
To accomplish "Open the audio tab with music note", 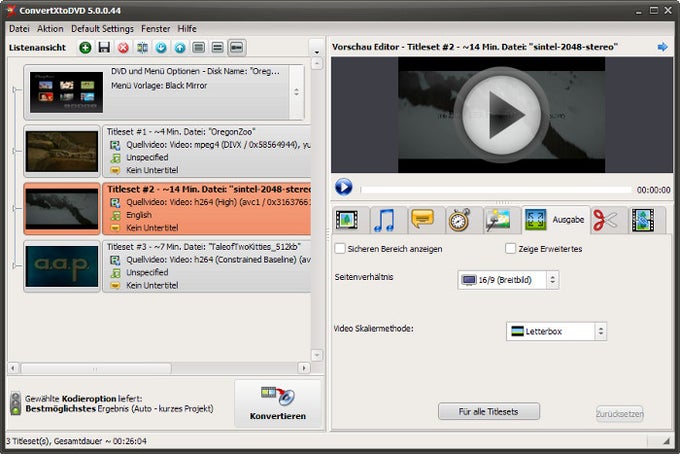I will (x=384, y=220).
